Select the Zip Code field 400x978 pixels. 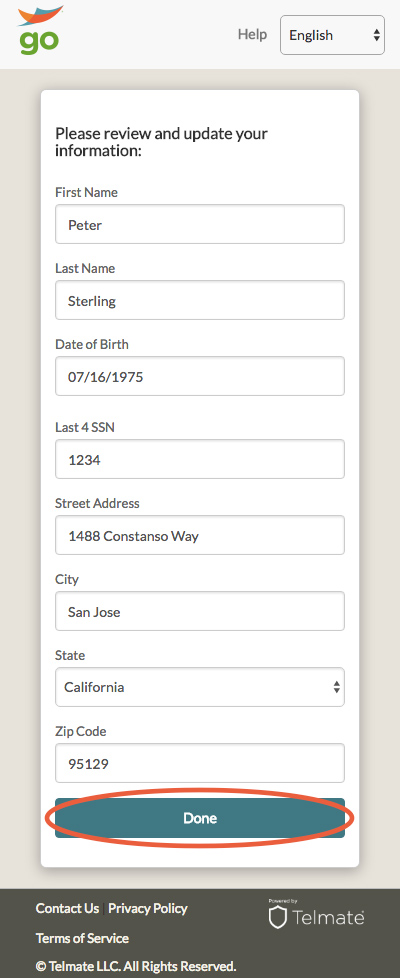pos(200,763)
